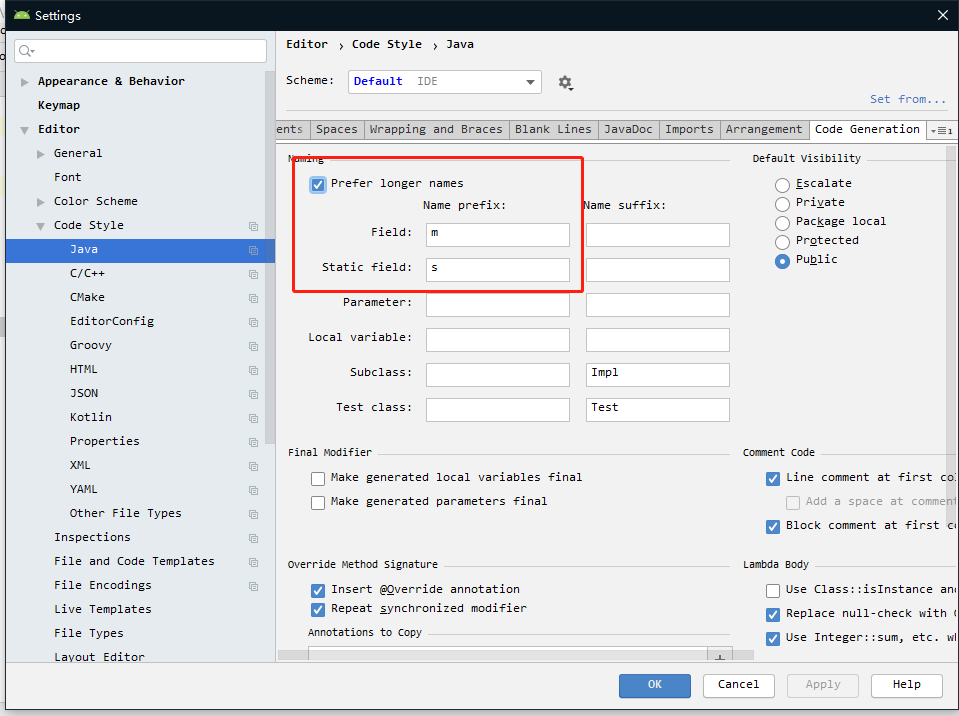Click the copy icon beside Other File Types

(x=253, y=514)
